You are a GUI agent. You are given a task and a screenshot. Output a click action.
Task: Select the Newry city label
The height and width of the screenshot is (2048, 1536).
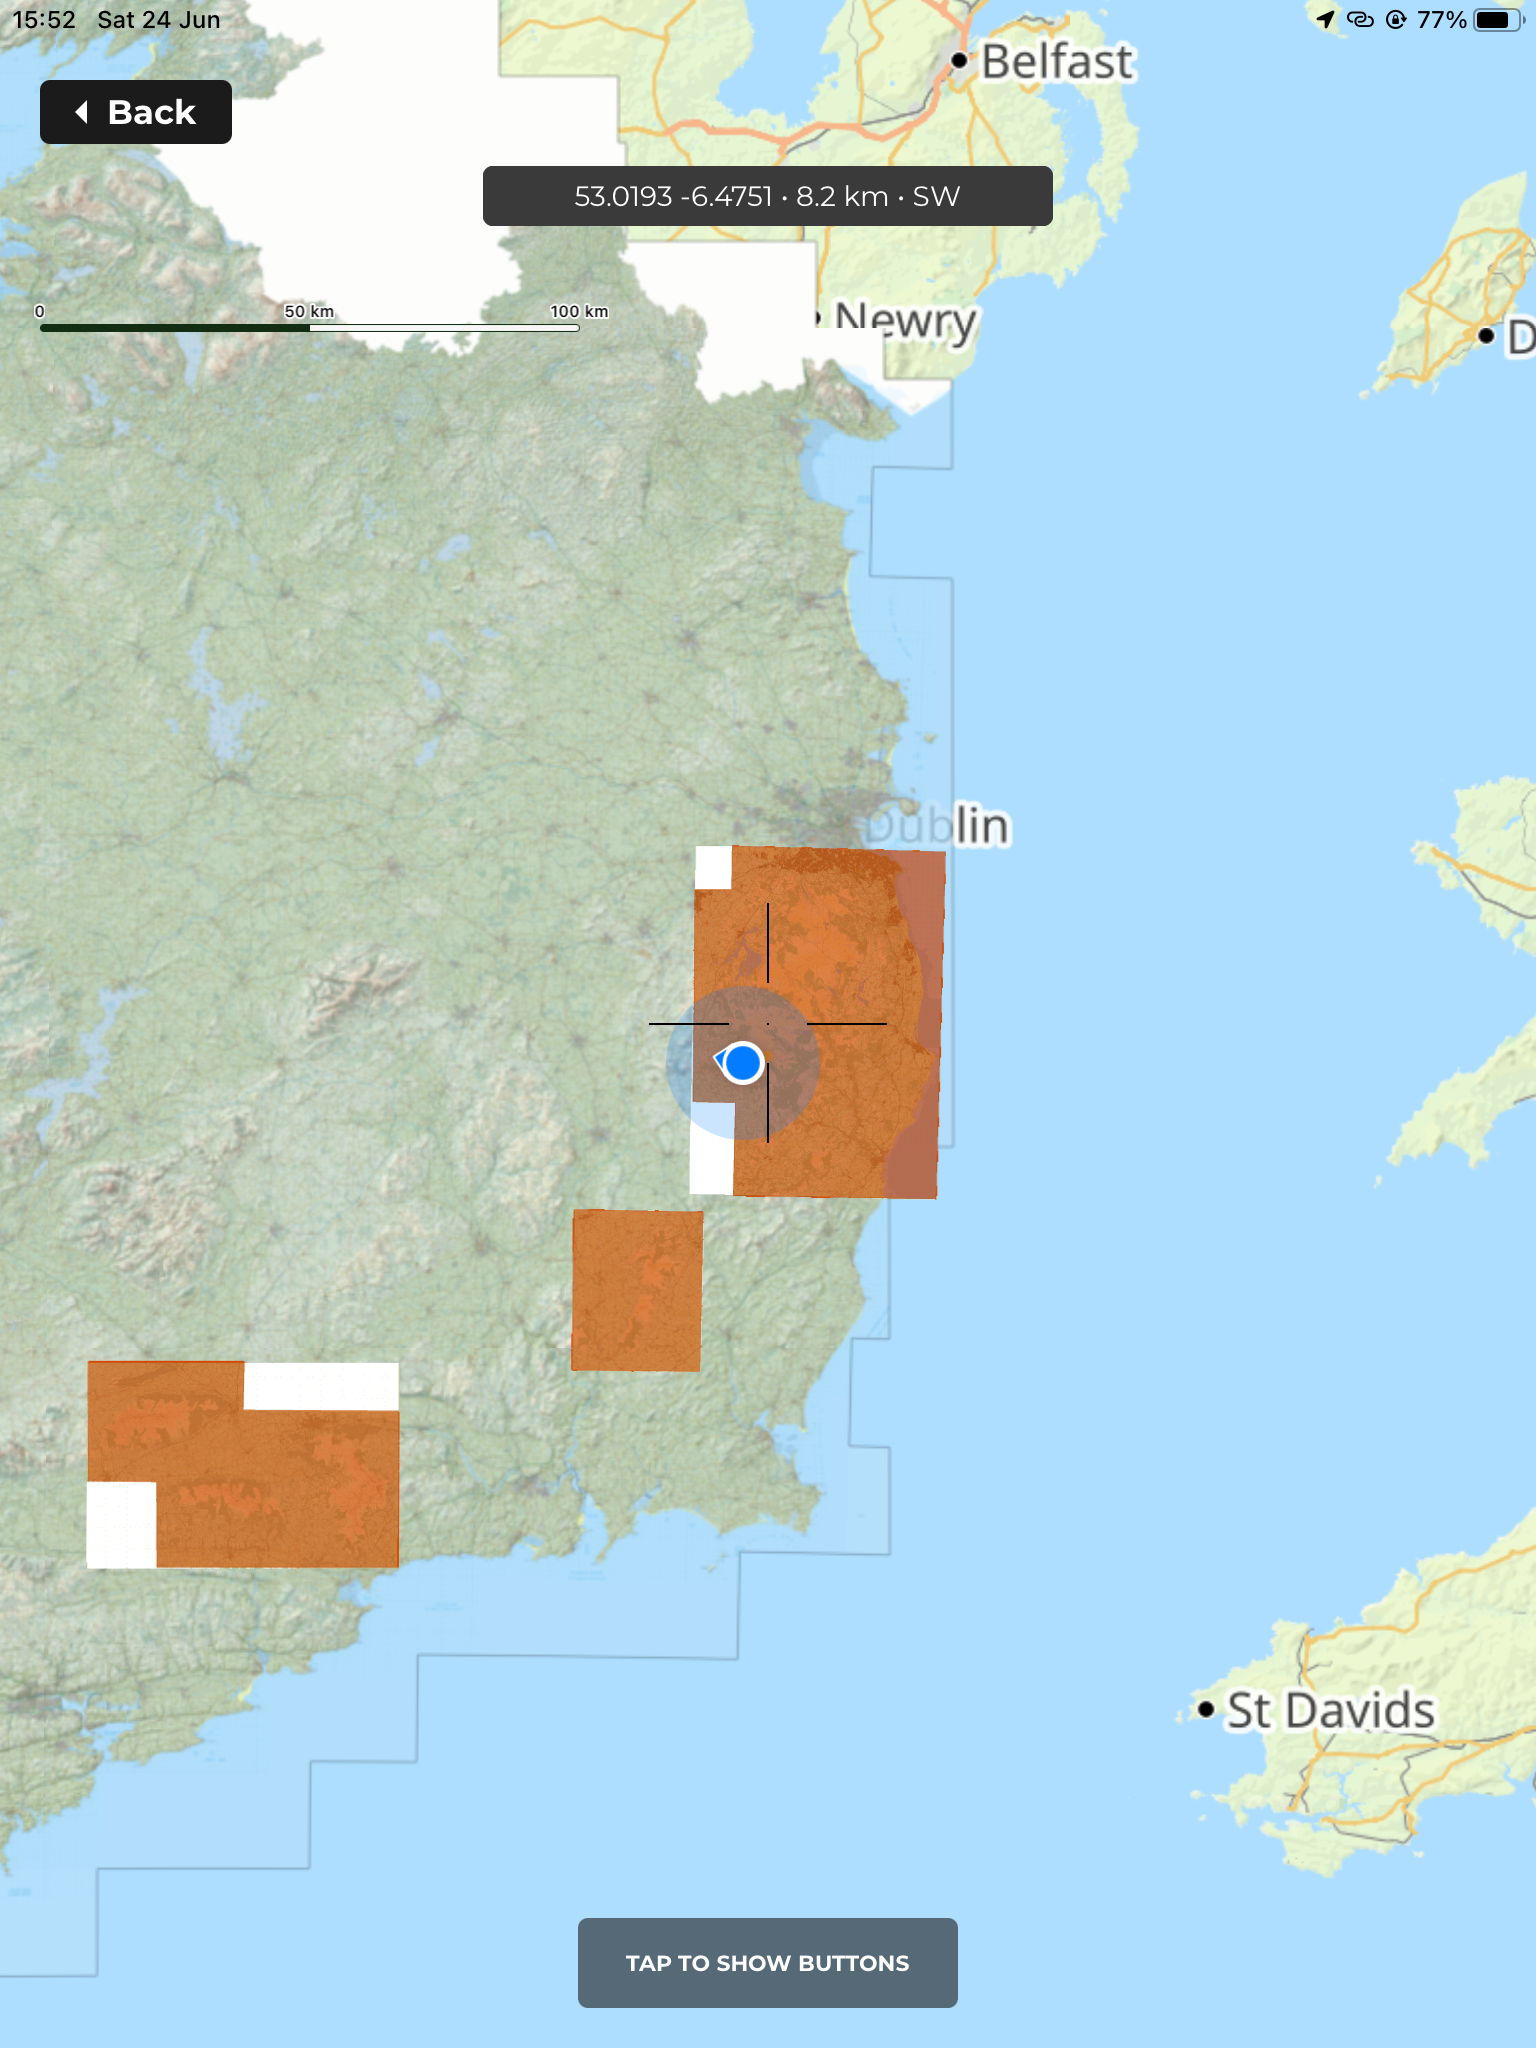[904, 320]
